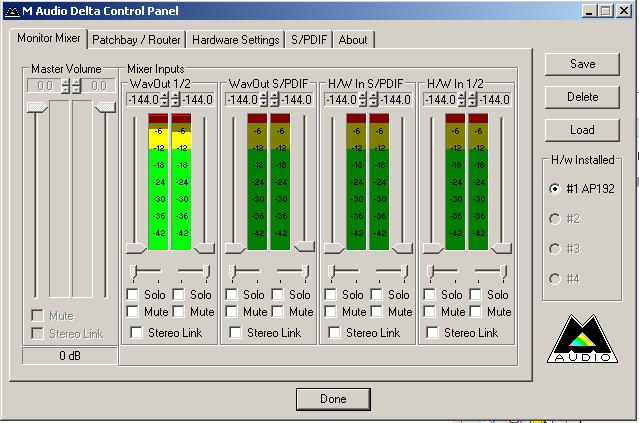The image size is (639, 423).
Task: Click the right -144.0 field of H/W In 1/2
Action: point(494,99)
